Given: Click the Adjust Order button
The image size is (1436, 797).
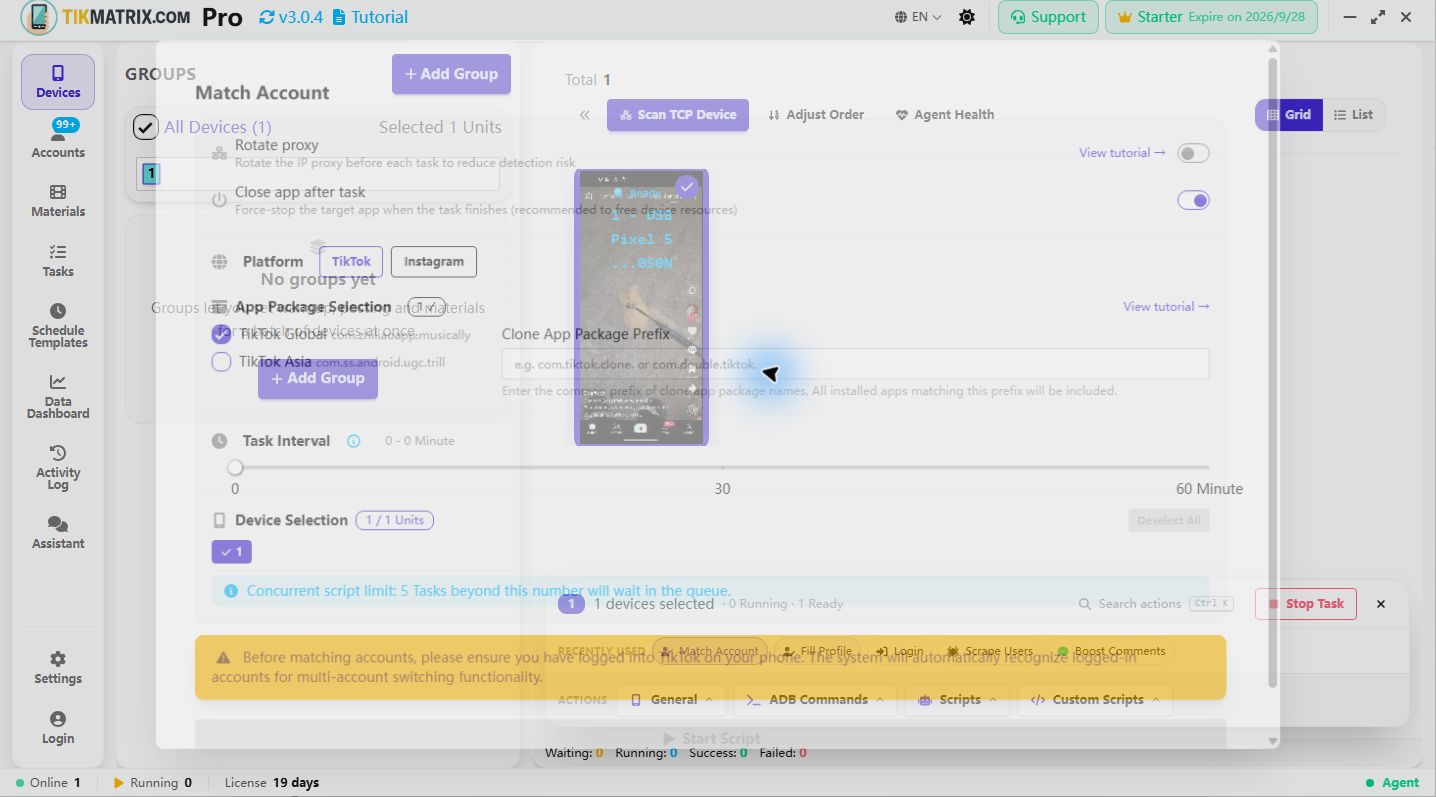Looking at the screenshot, I should (816, 115).
